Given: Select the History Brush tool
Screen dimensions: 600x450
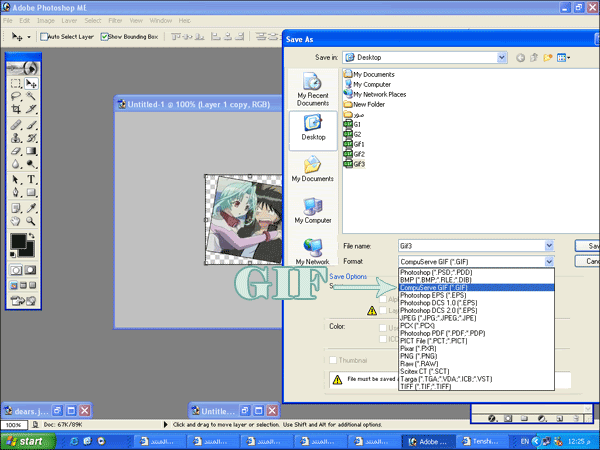Looking at the screenshot, I should pyautogui.click(x=31, y=138).
